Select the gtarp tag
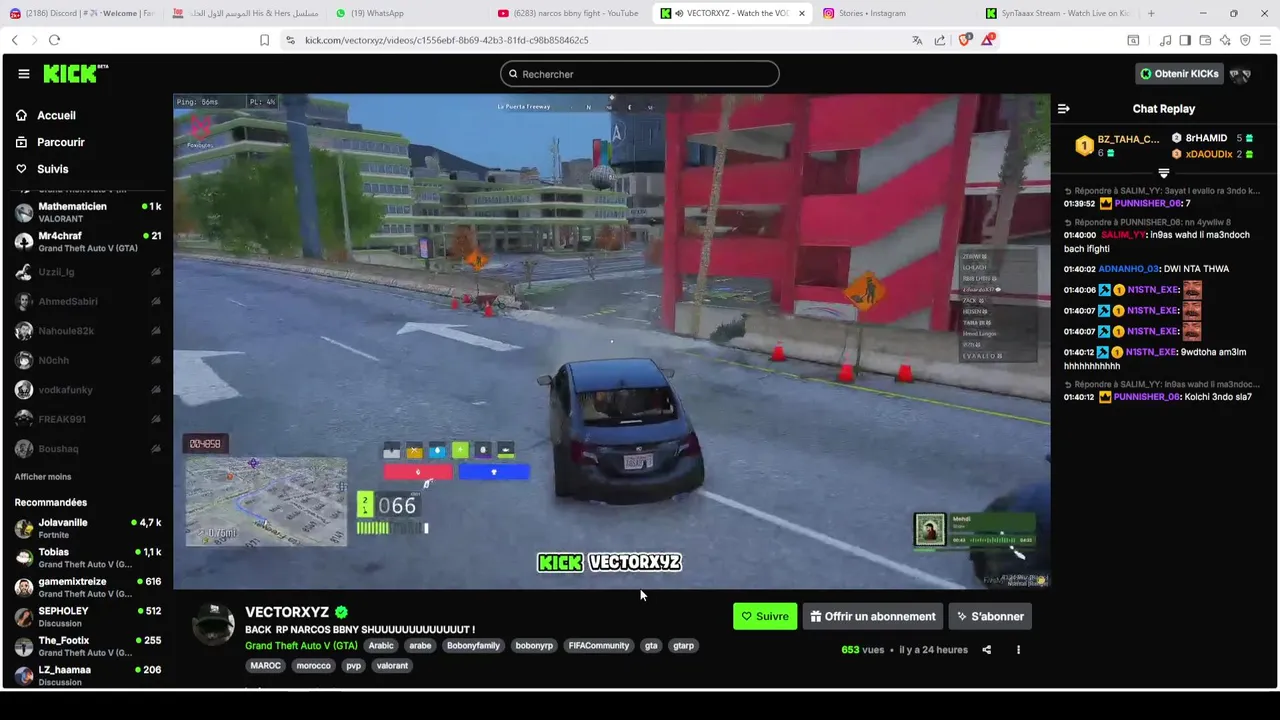The height and width of the screenshot is (720, 1280). coord(683,646)
